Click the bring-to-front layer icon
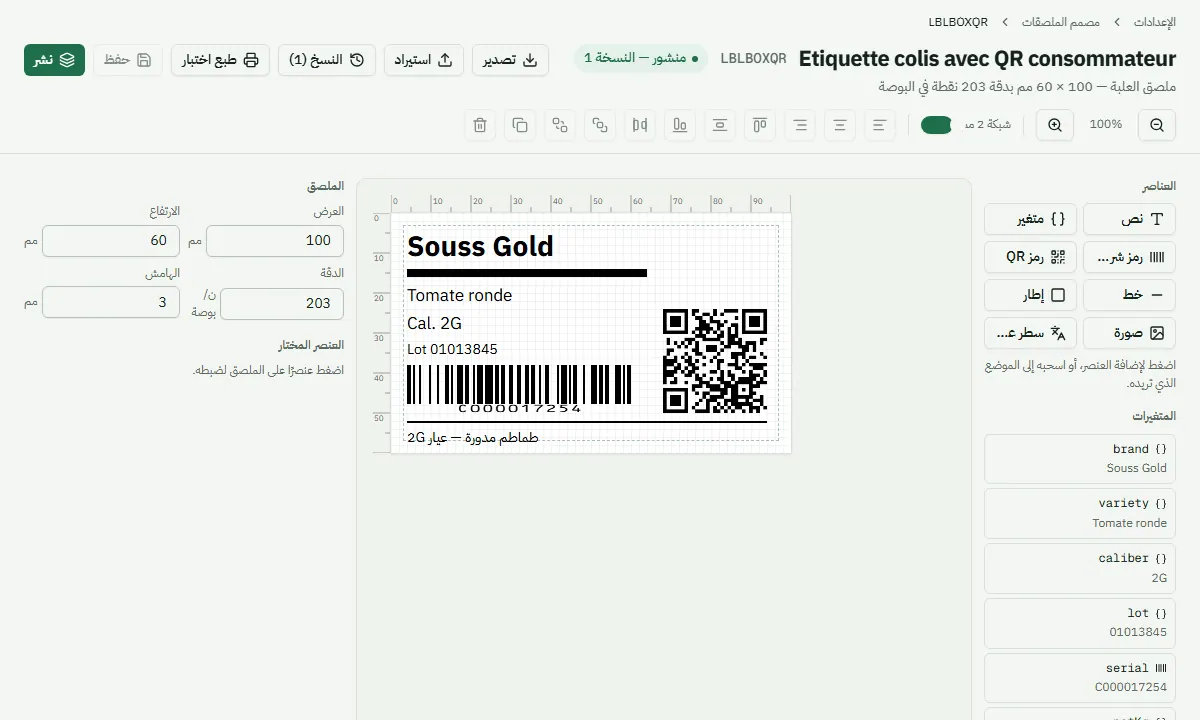The image size is (1200, 720). [x=600, y=125]
